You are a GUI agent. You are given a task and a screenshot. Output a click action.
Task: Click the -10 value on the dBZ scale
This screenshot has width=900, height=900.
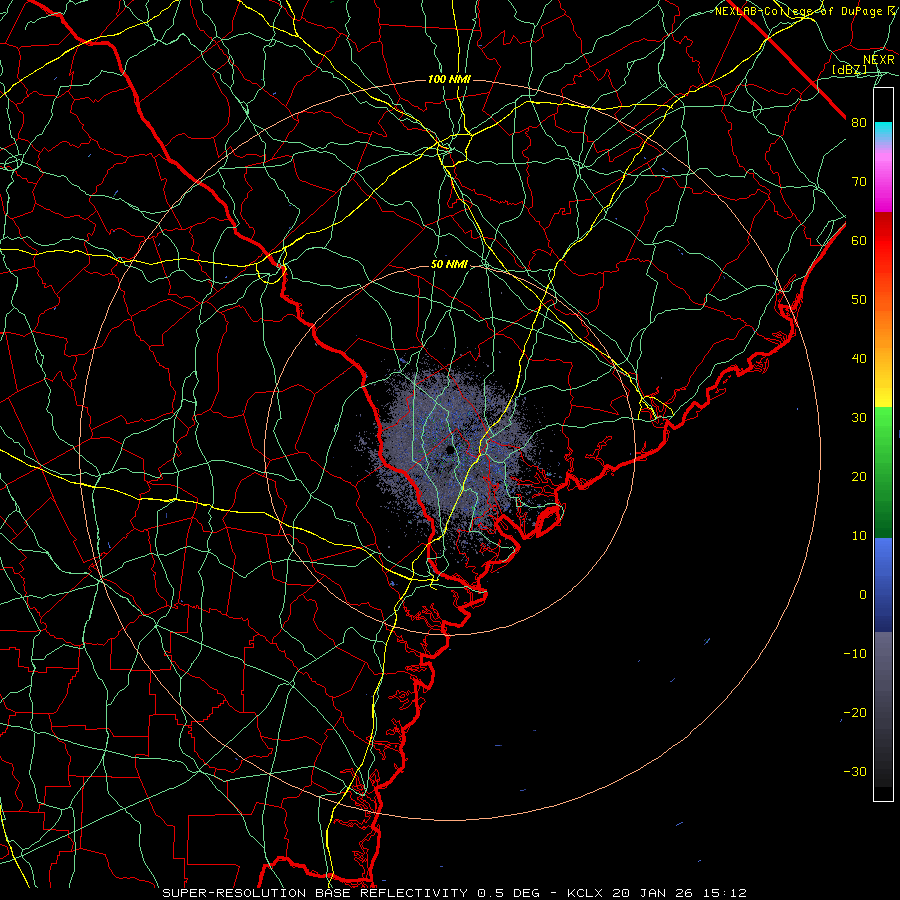(855, 654)
